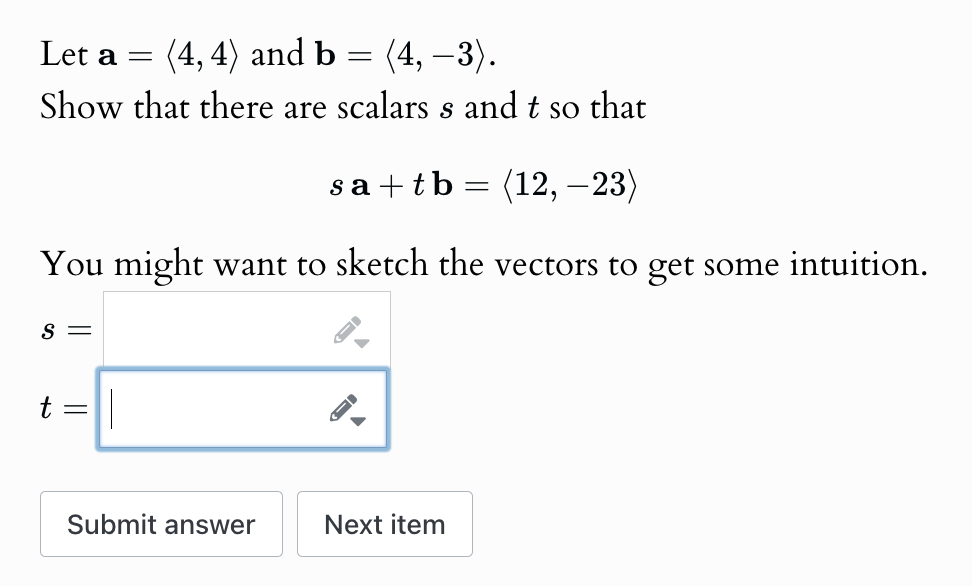Expand the dropdown arrow under the t pencil
The height and width of the screenshot is (586, 972).
click(358, 420)
